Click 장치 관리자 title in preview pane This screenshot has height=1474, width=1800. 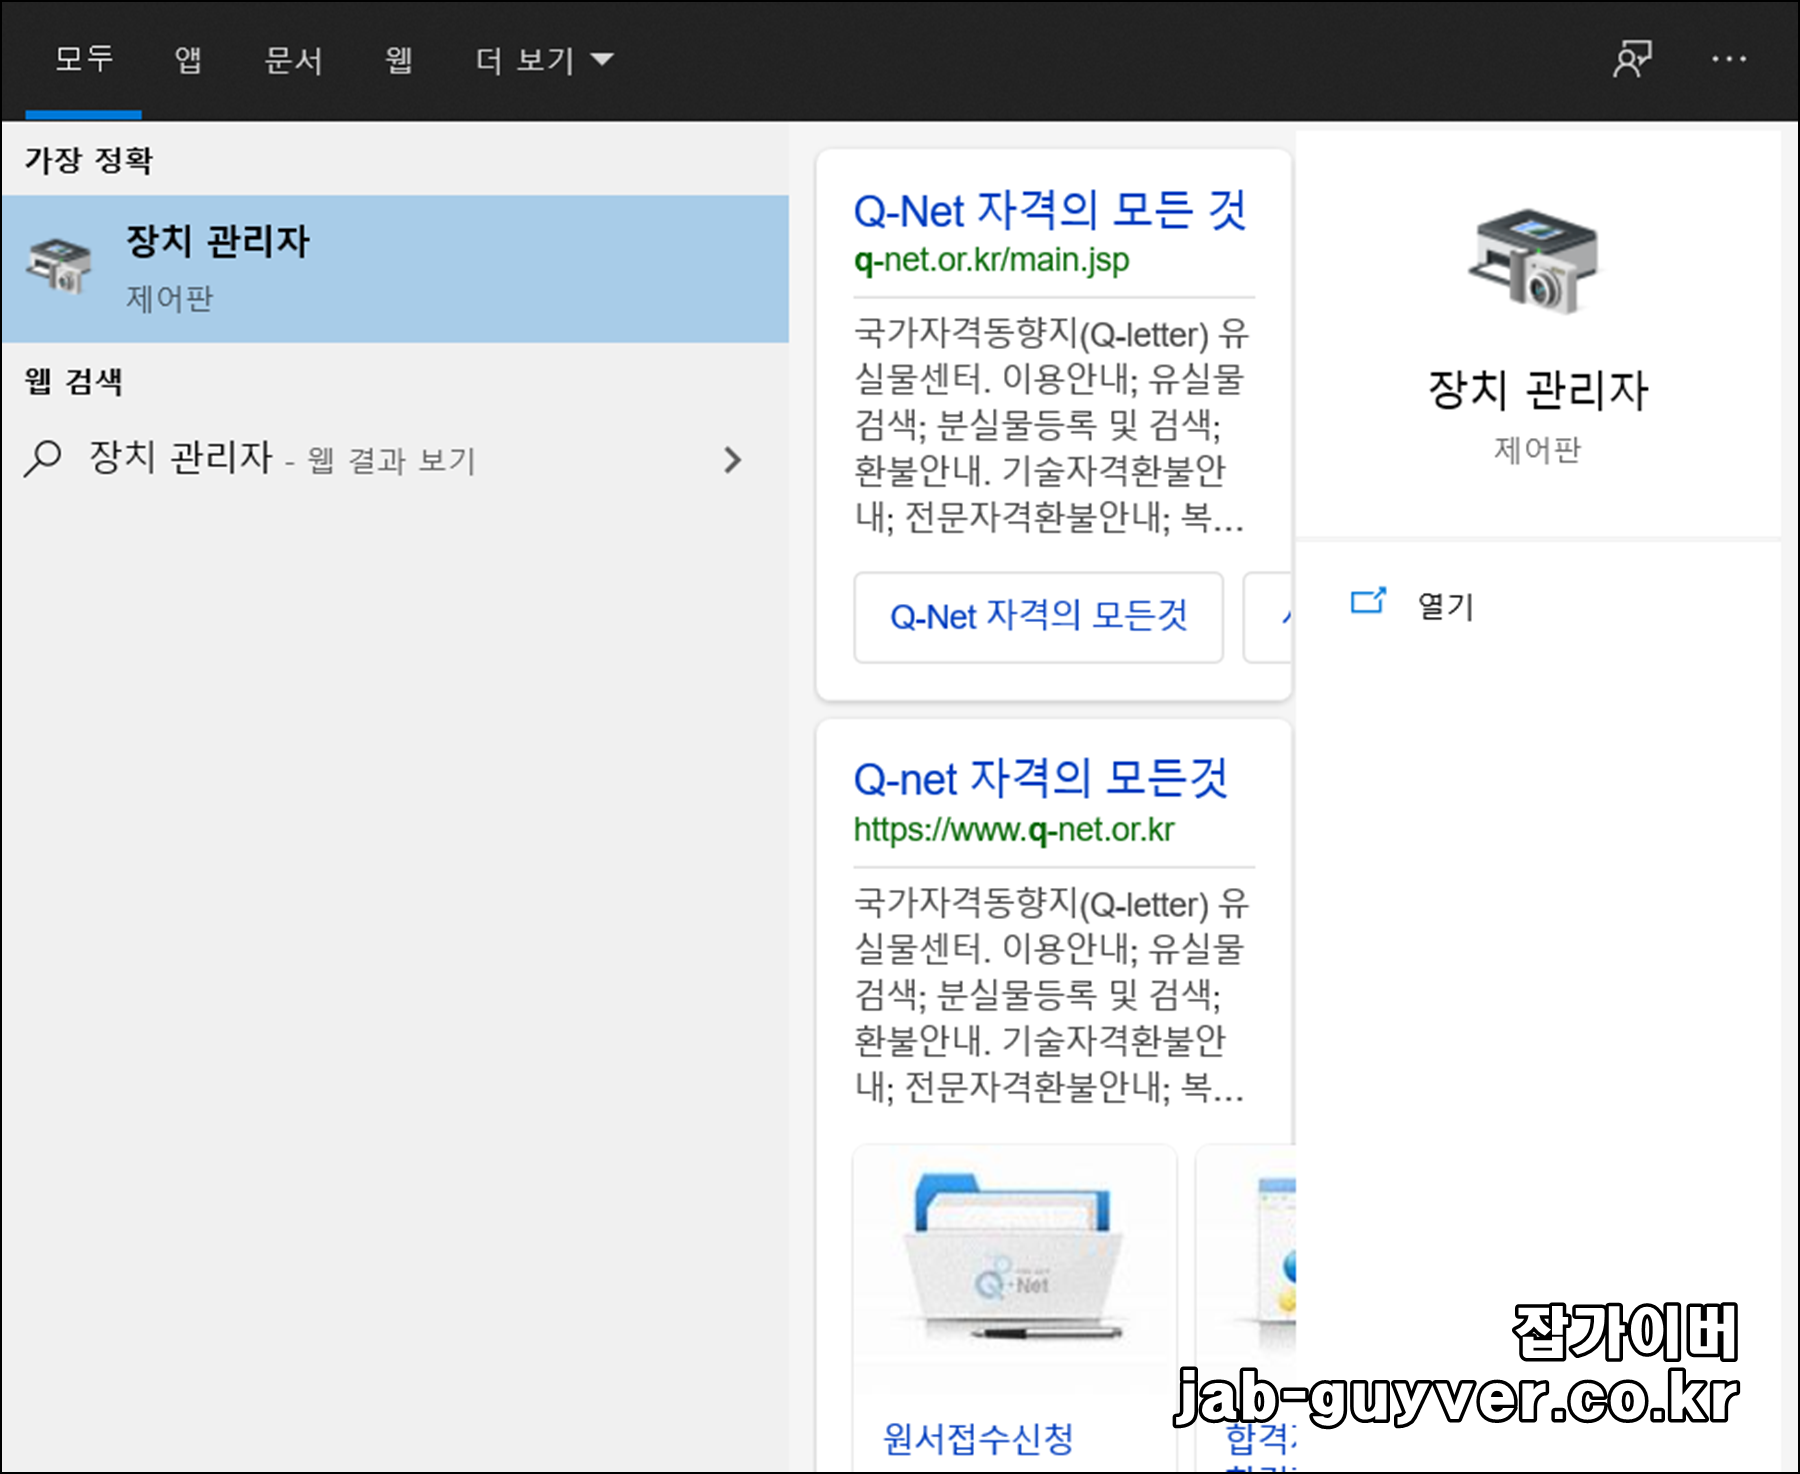coord(1537,390)
